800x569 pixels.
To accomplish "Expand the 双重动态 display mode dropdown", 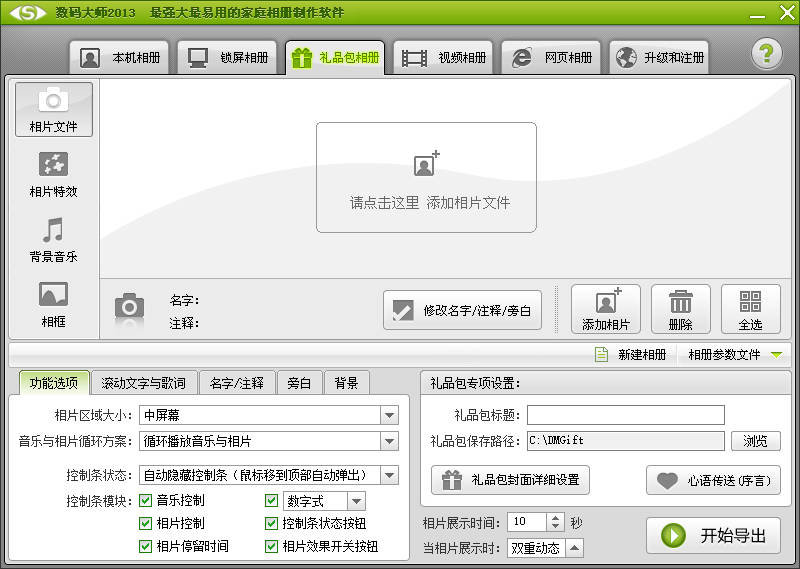I will (574, 548).
